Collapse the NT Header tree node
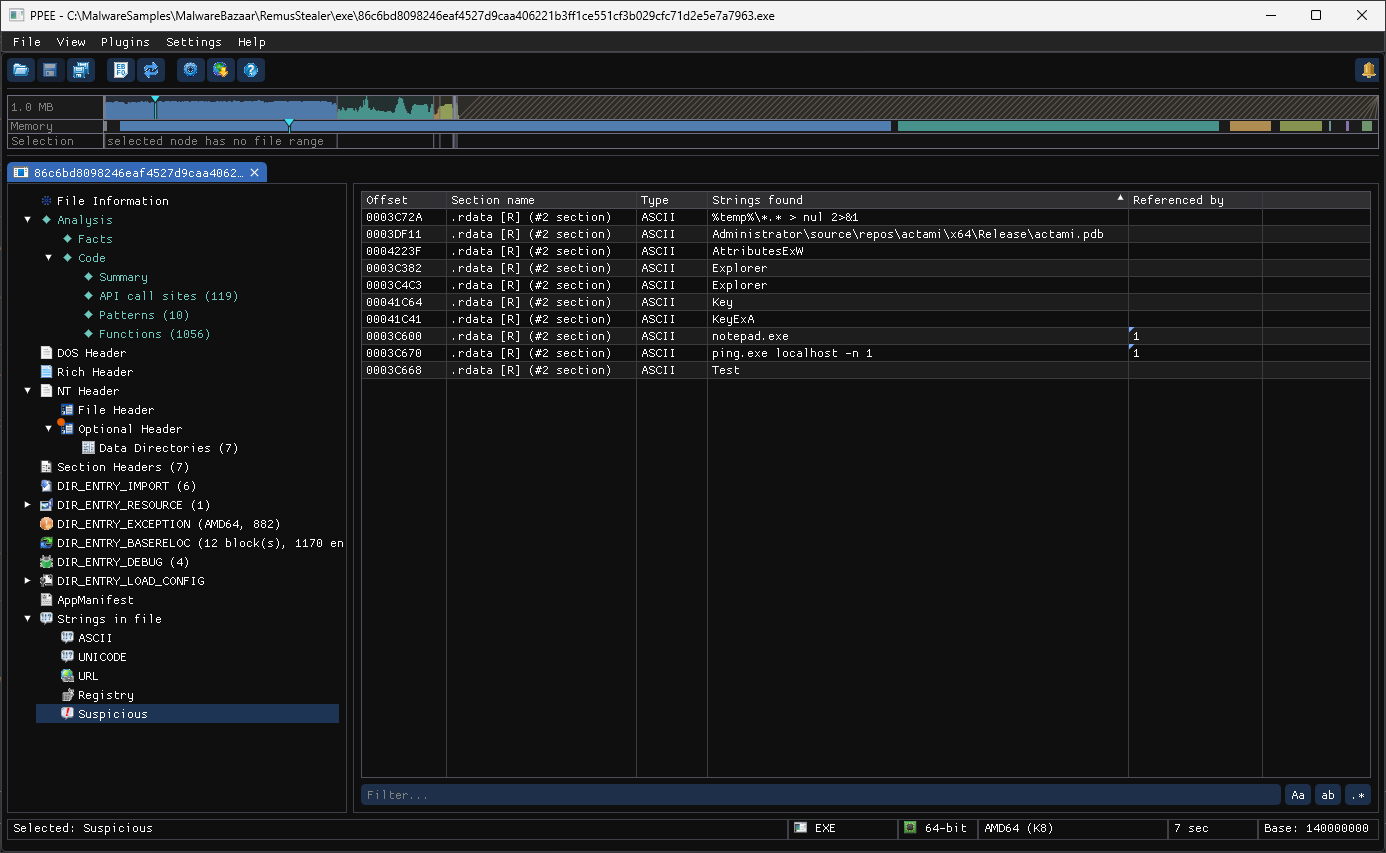Screen dimensions: 1386x853 (28, 391)
